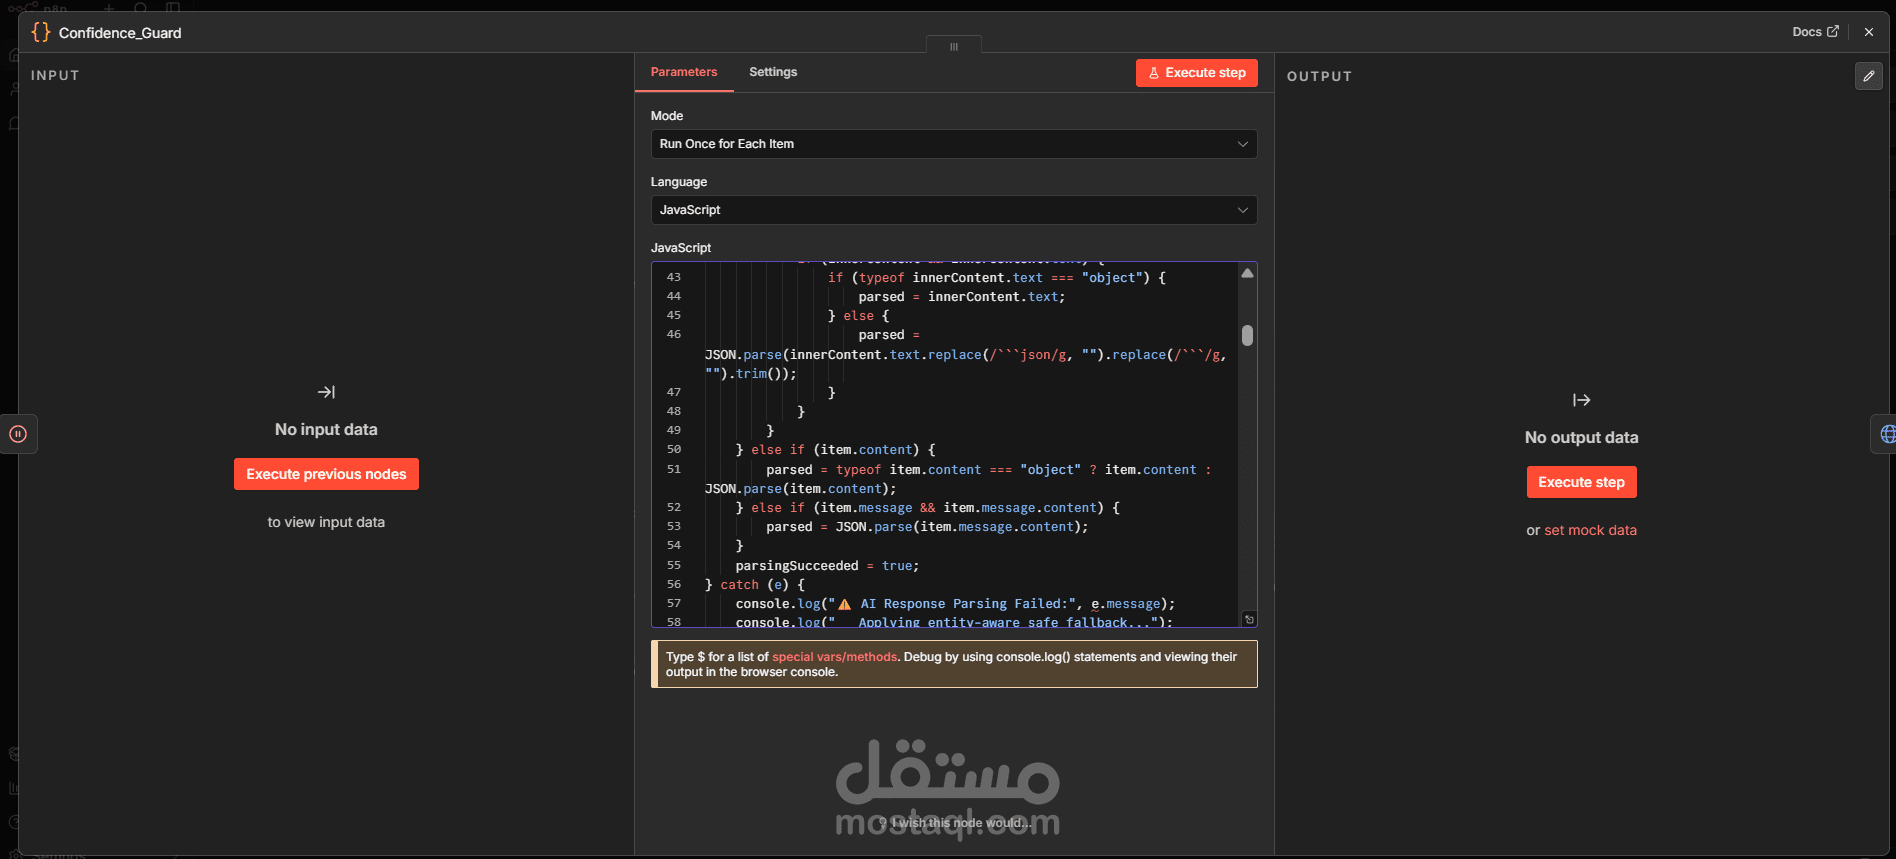This screenshot has width=1896, height=859.
Task: Click the 'No input data' message
Action: [x=326, y=429]
